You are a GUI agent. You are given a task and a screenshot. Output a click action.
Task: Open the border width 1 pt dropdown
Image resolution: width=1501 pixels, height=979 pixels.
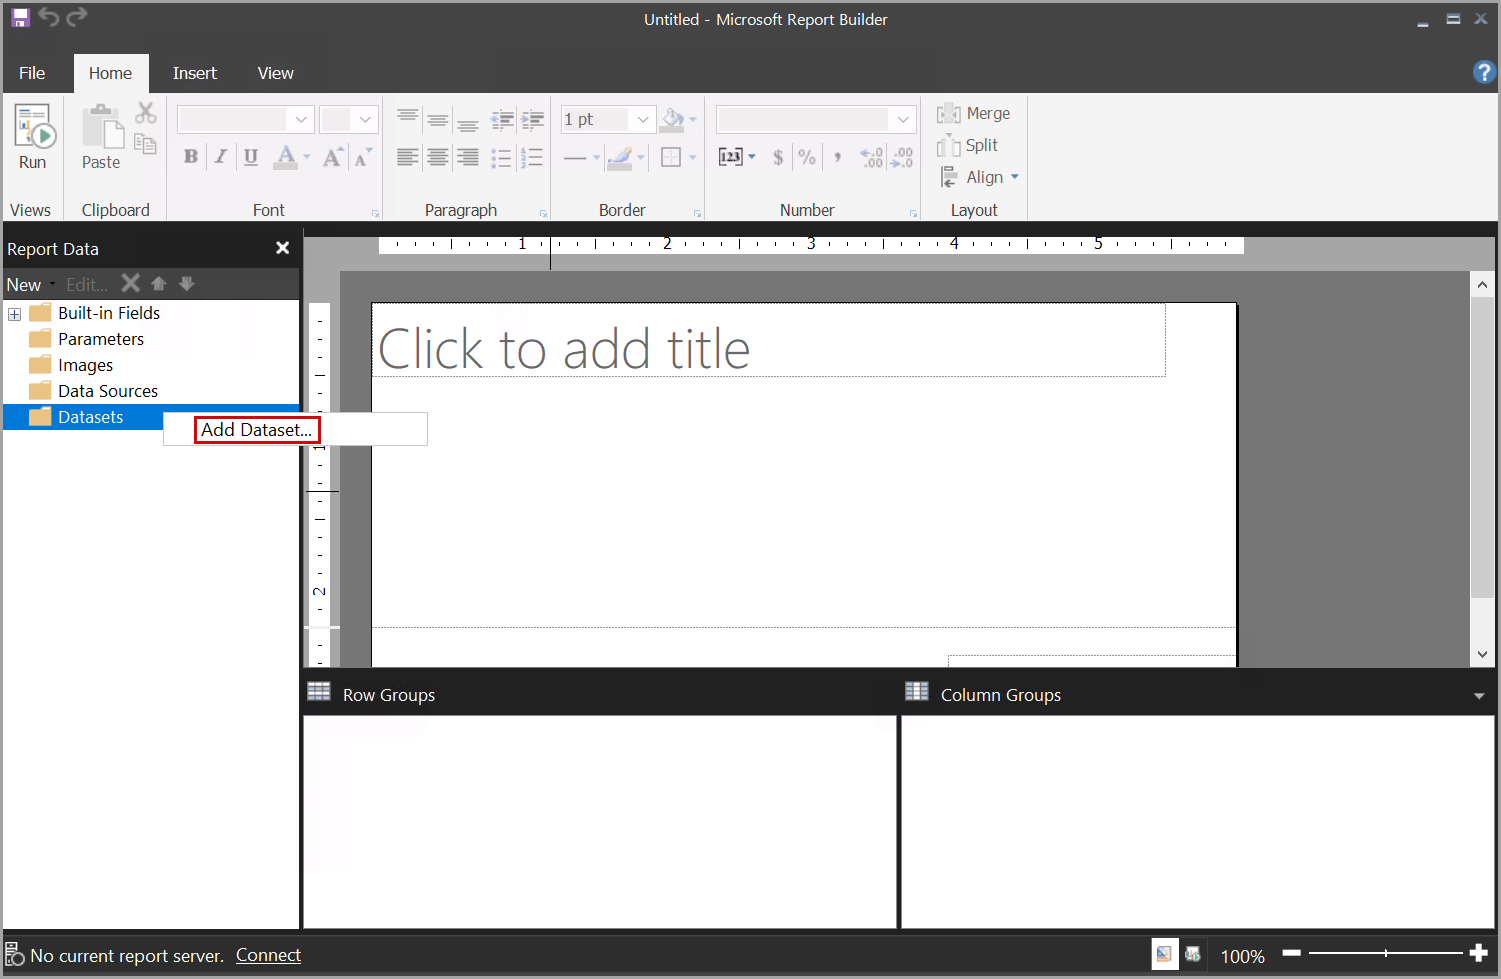(643, 120)
